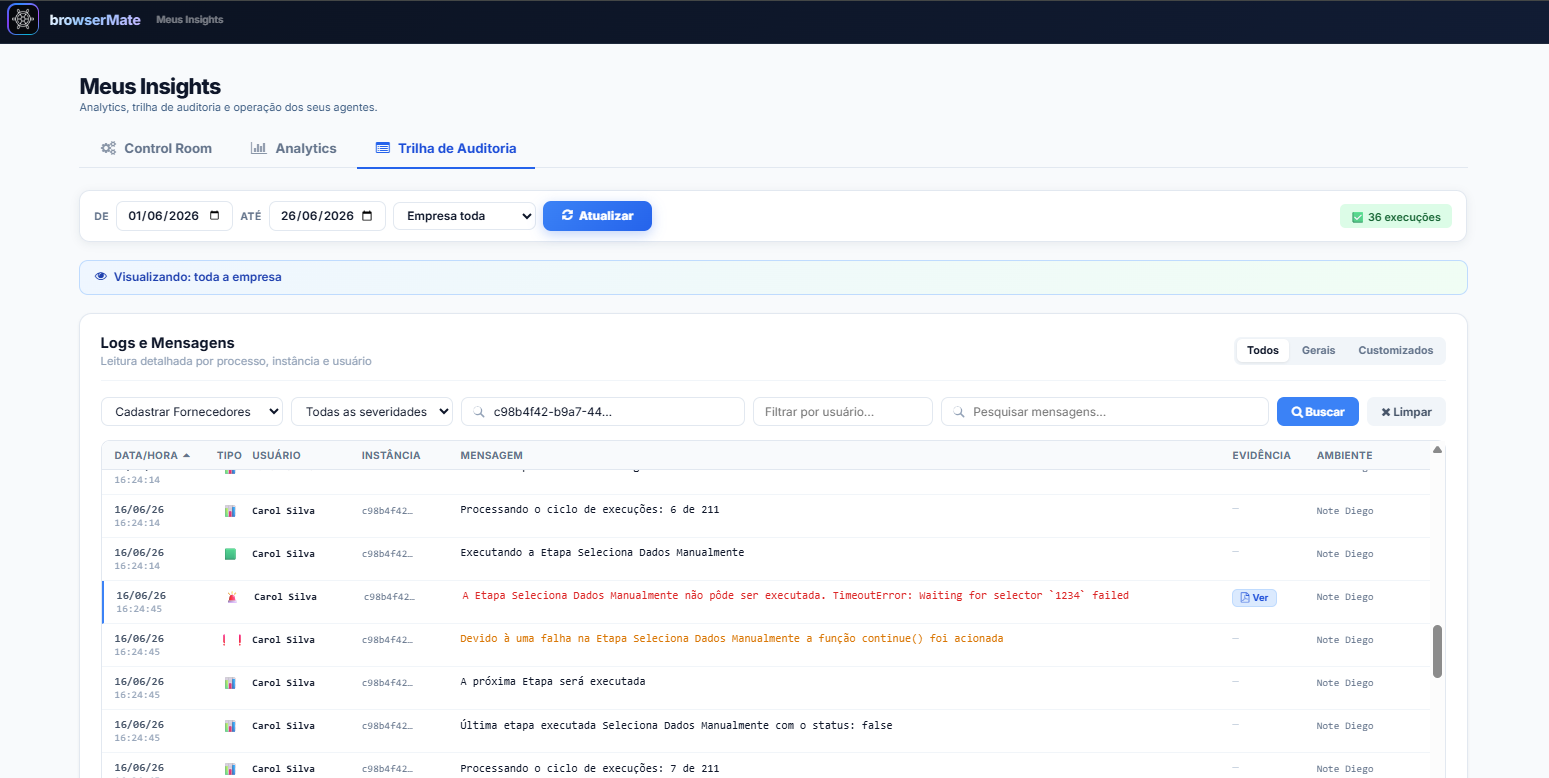Click the Buscar button
Image resolution: width=1549 pixels, height=778 pixels.
tap(1318, 412)
